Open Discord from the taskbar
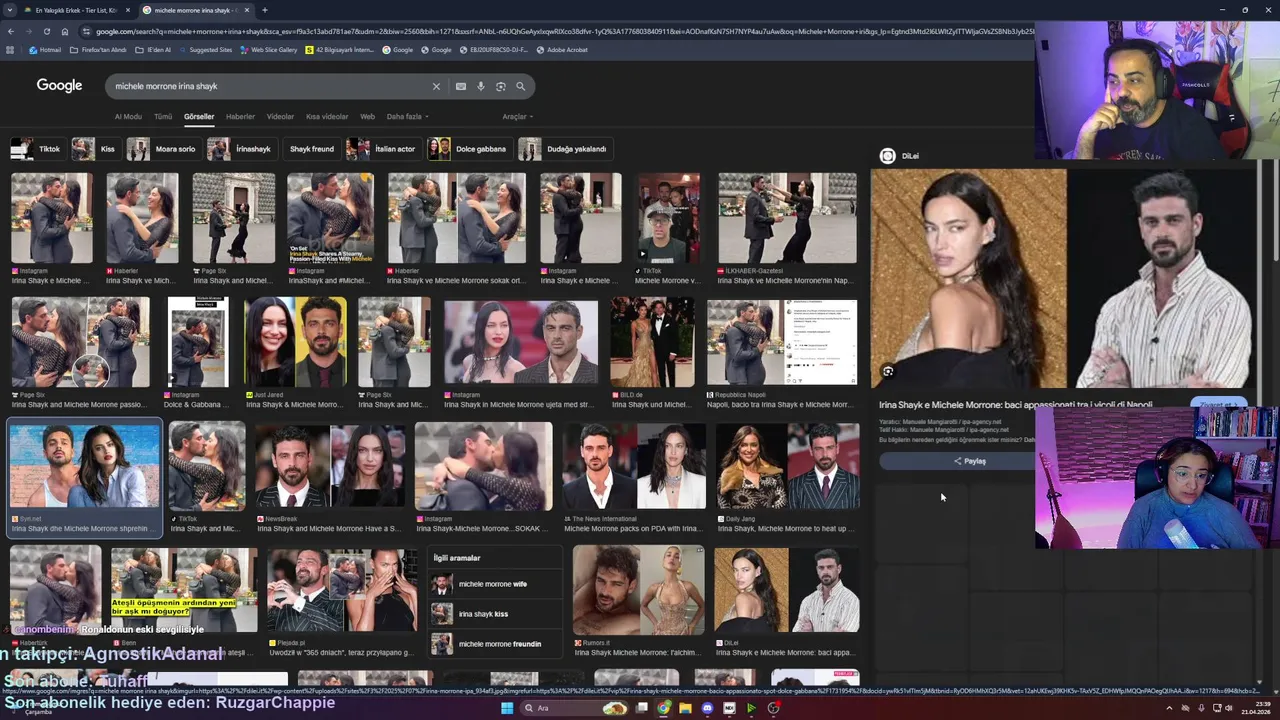Screen dimensions: 1280x720 (x=707, y=708)
